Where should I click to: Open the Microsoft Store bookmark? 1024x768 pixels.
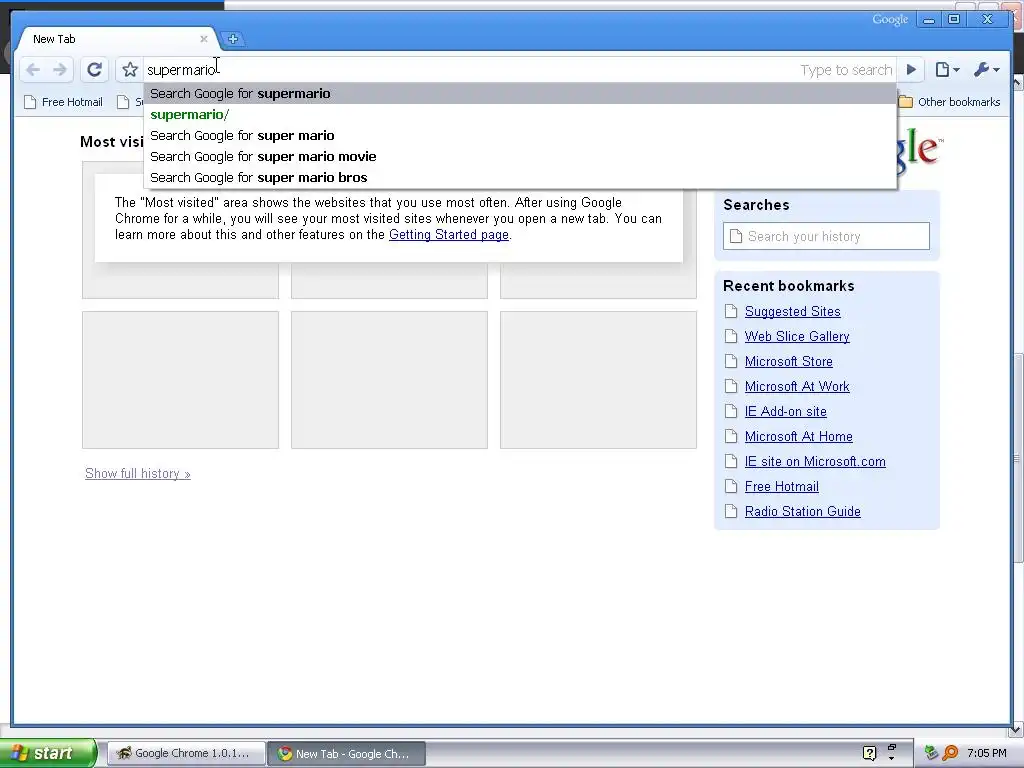pos(788,361)
